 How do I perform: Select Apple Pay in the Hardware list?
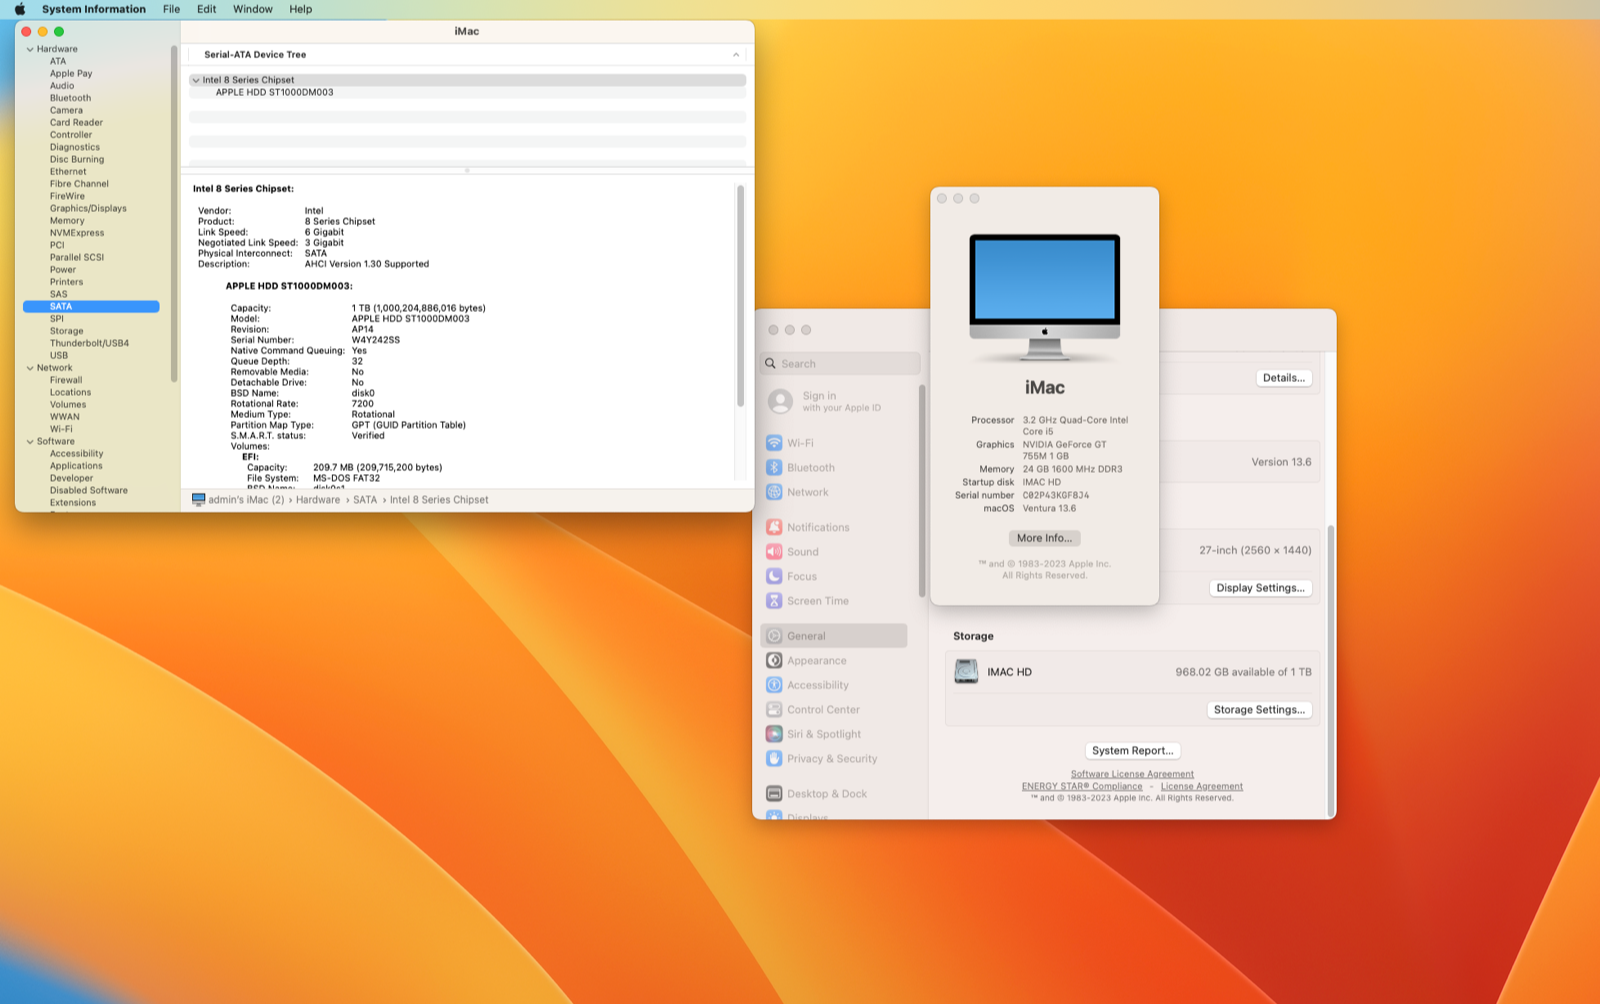click(x=71, y=74)
